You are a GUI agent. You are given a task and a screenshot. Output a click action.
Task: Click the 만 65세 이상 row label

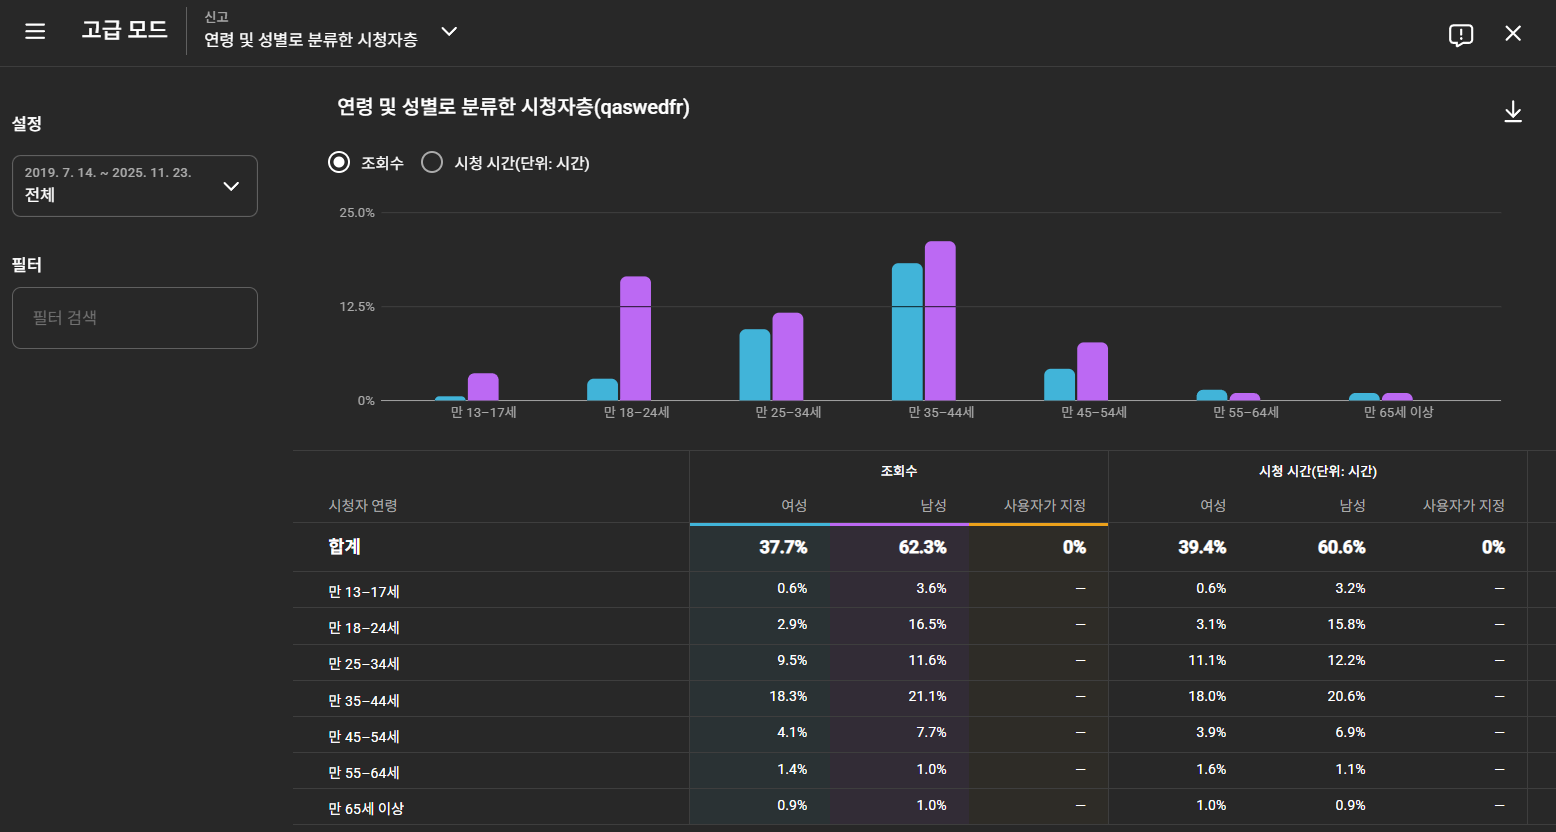[x=366, y=808]
